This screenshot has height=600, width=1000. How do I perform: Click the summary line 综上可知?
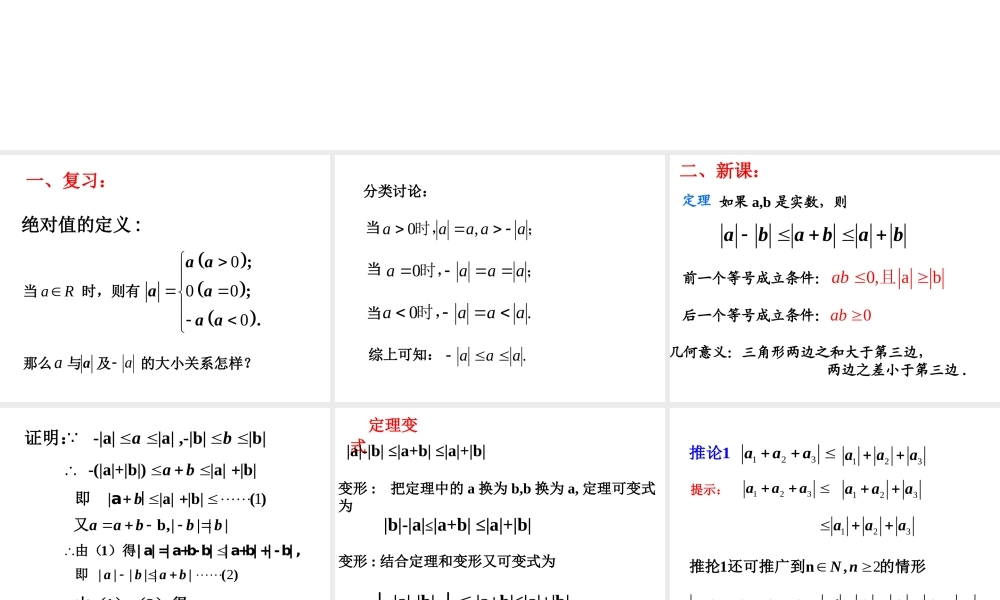pyautogui.click(x=448, y=355)
